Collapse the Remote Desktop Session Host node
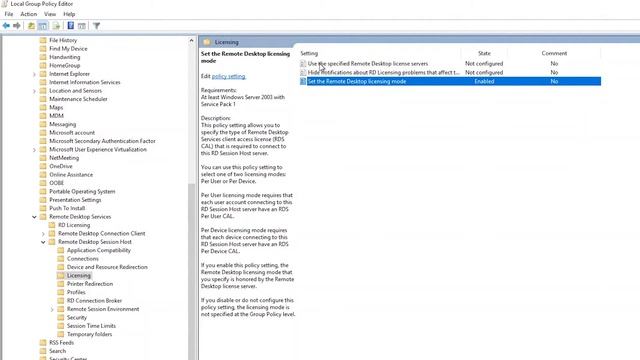Viewport: 640px width, 360px height. (x=43, y=242)
